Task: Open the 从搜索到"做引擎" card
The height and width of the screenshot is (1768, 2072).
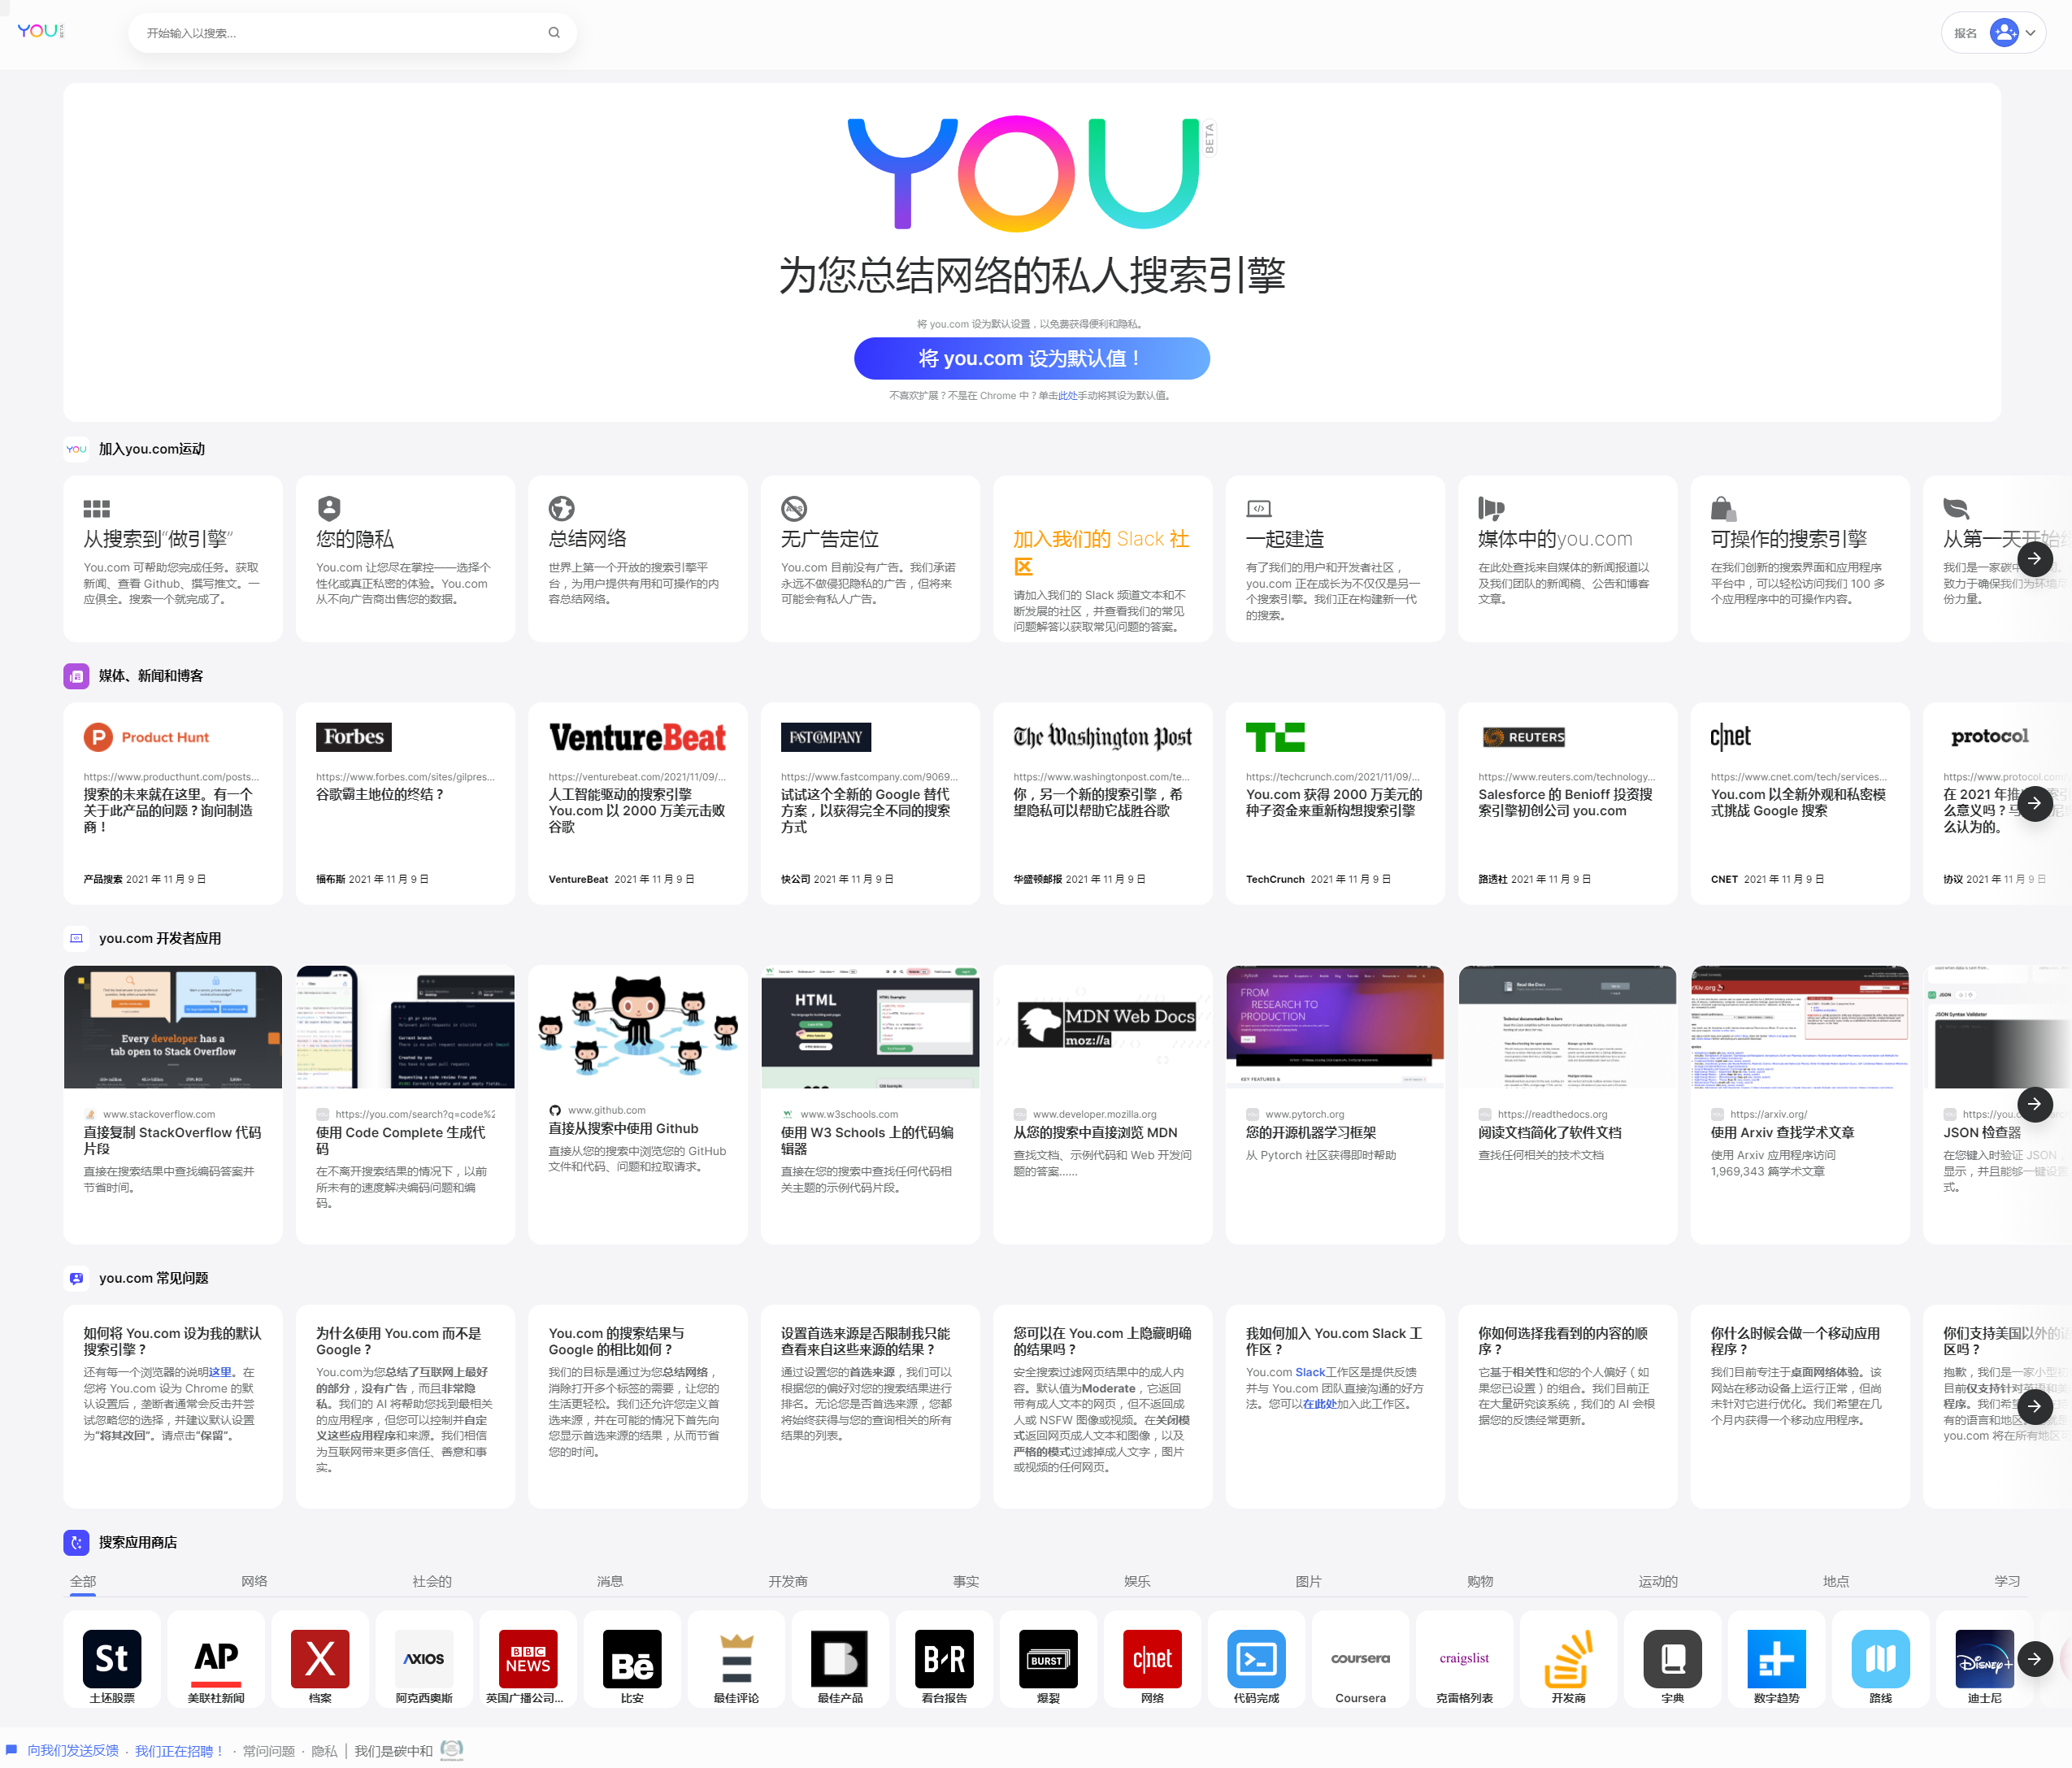Action: pos(173,558)
